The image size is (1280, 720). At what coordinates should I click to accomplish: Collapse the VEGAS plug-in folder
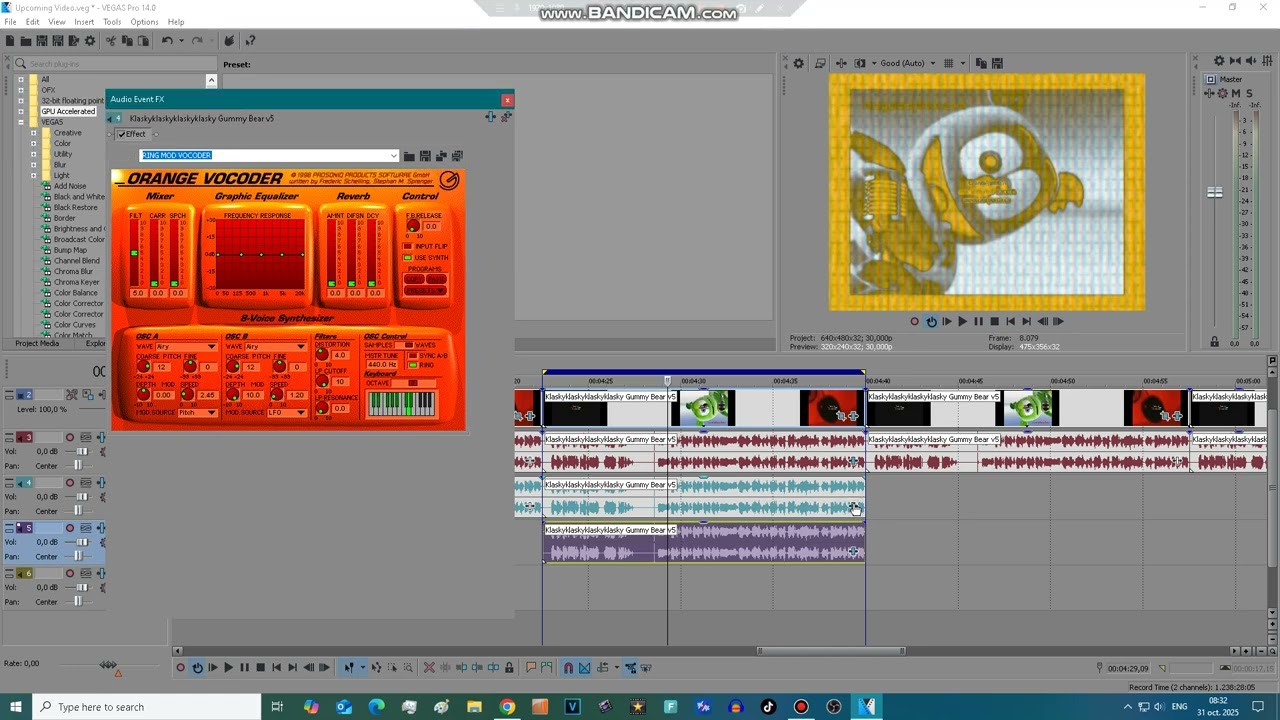coord(20,122)
